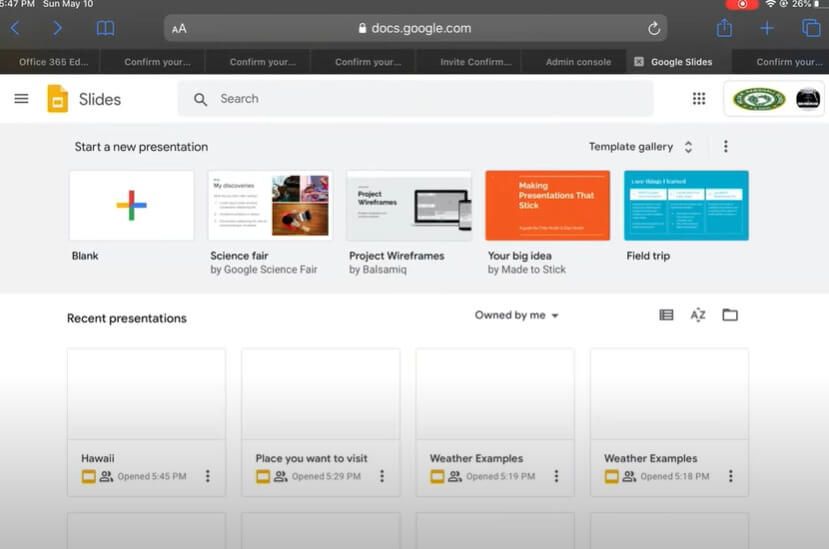
Task: Tap the AA reader text size button
Action: click(x=179, y=29)
